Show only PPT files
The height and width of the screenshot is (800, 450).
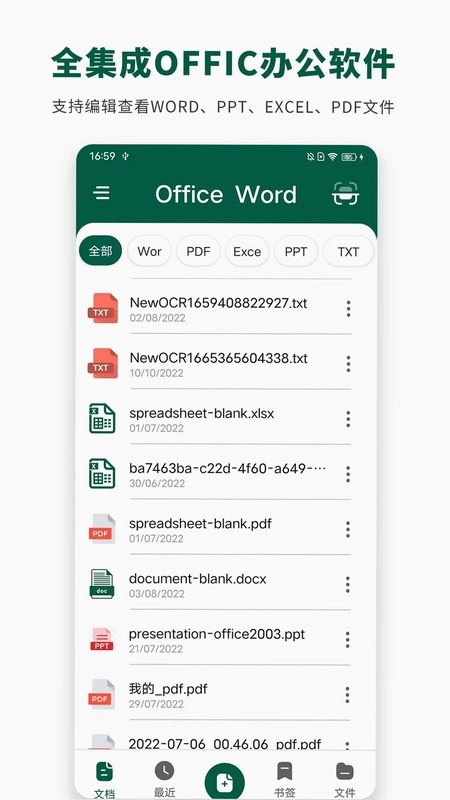296,251
